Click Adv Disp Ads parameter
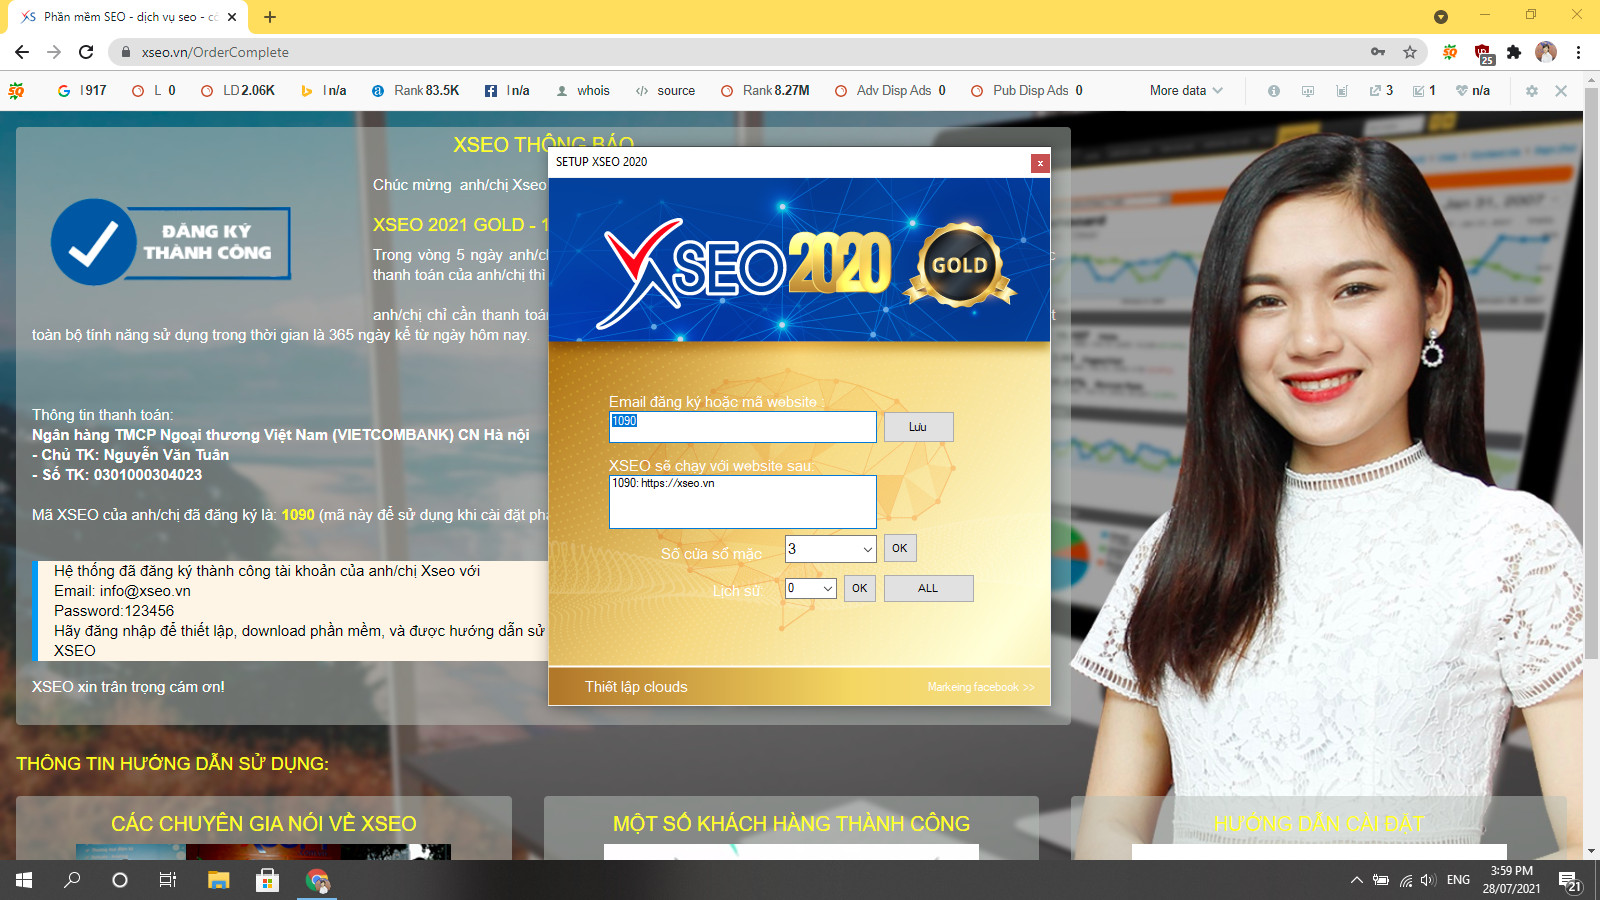Image resolution: width=1600 pixels, height=900 pixels. tap(890, 91)
